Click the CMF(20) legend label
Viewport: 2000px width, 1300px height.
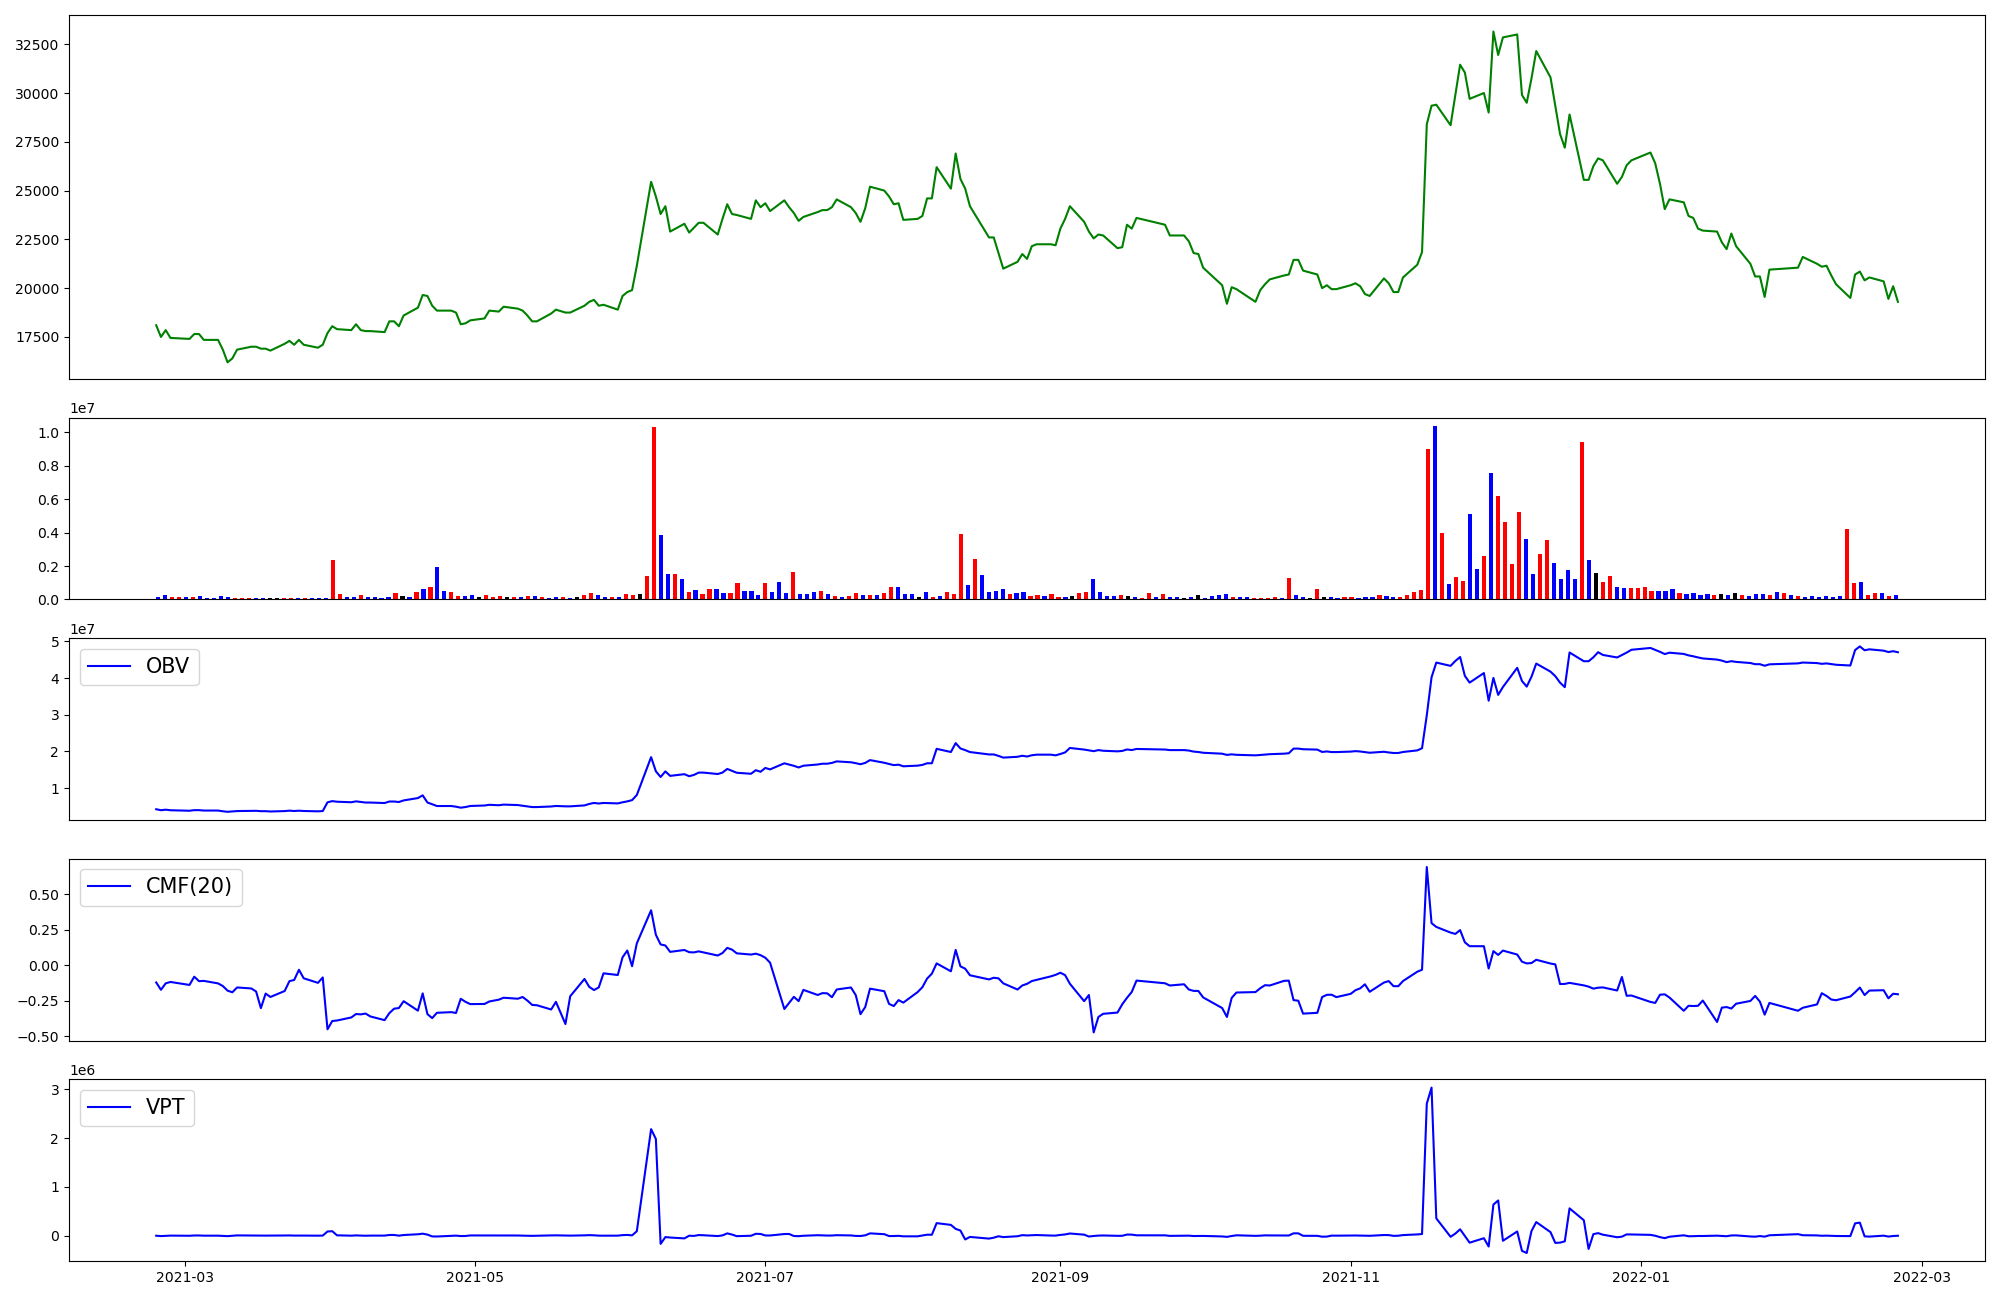(188, 886)
